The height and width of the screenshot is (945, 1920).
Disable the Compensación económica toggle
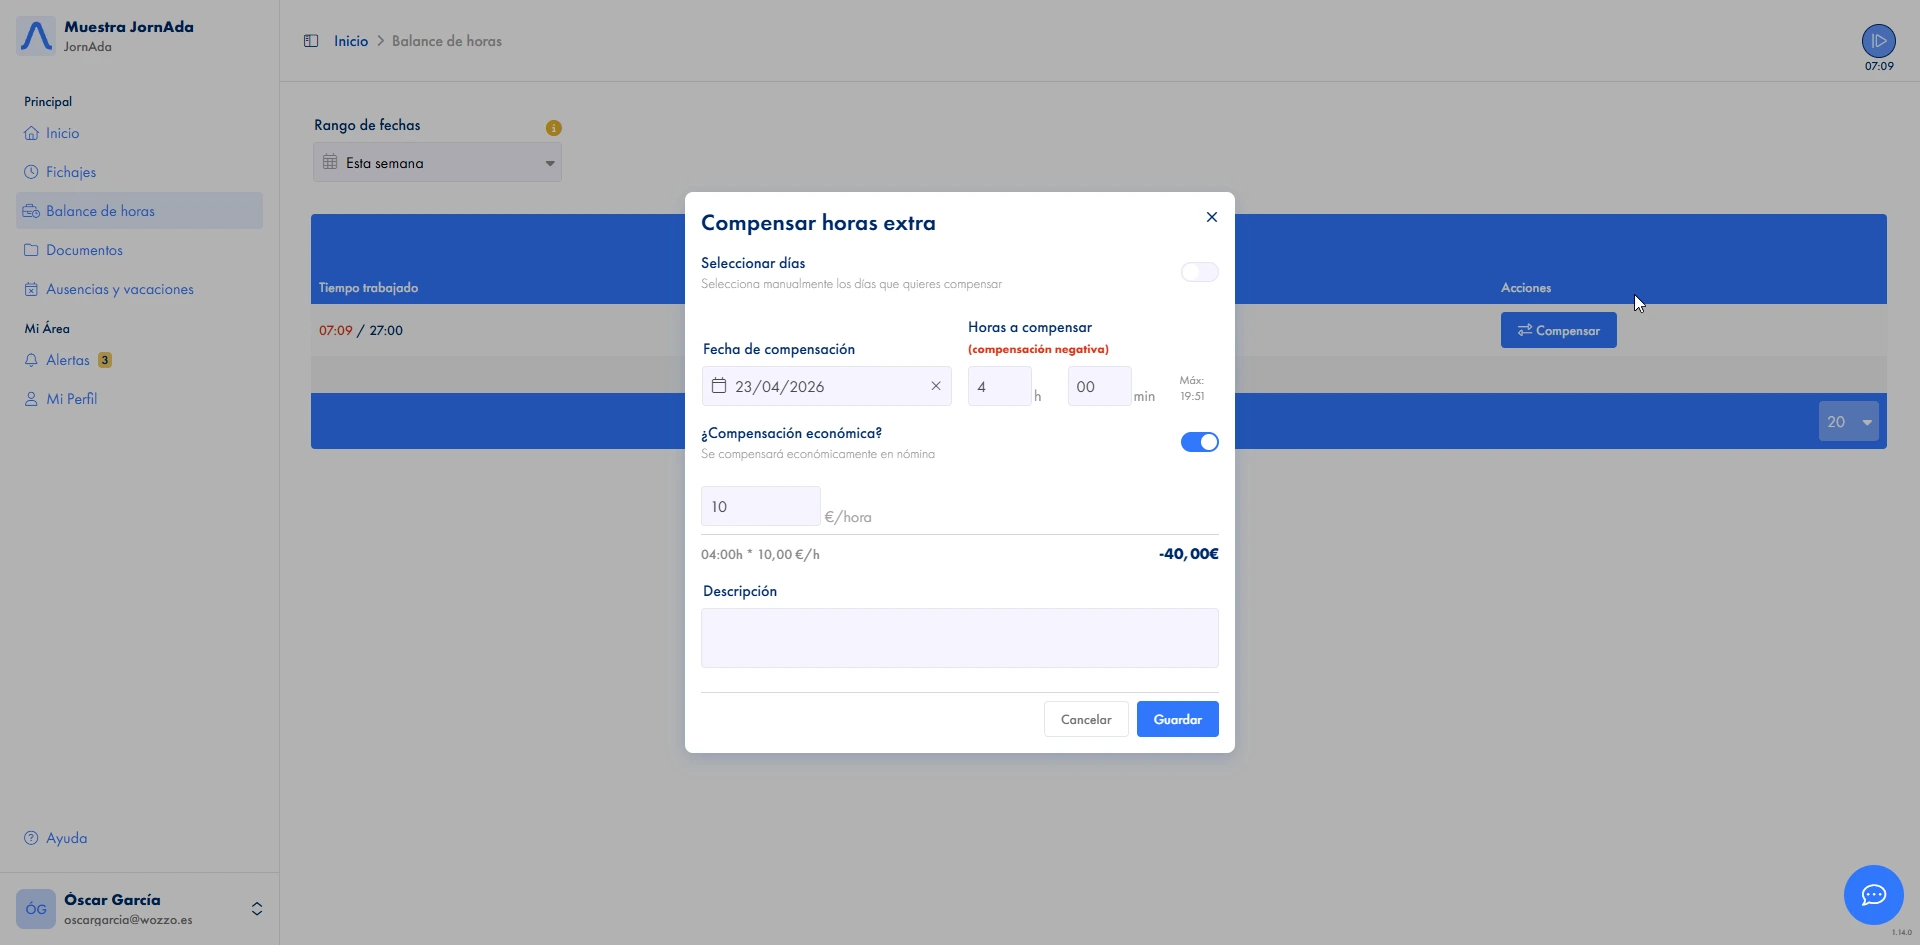[1199, 442]
